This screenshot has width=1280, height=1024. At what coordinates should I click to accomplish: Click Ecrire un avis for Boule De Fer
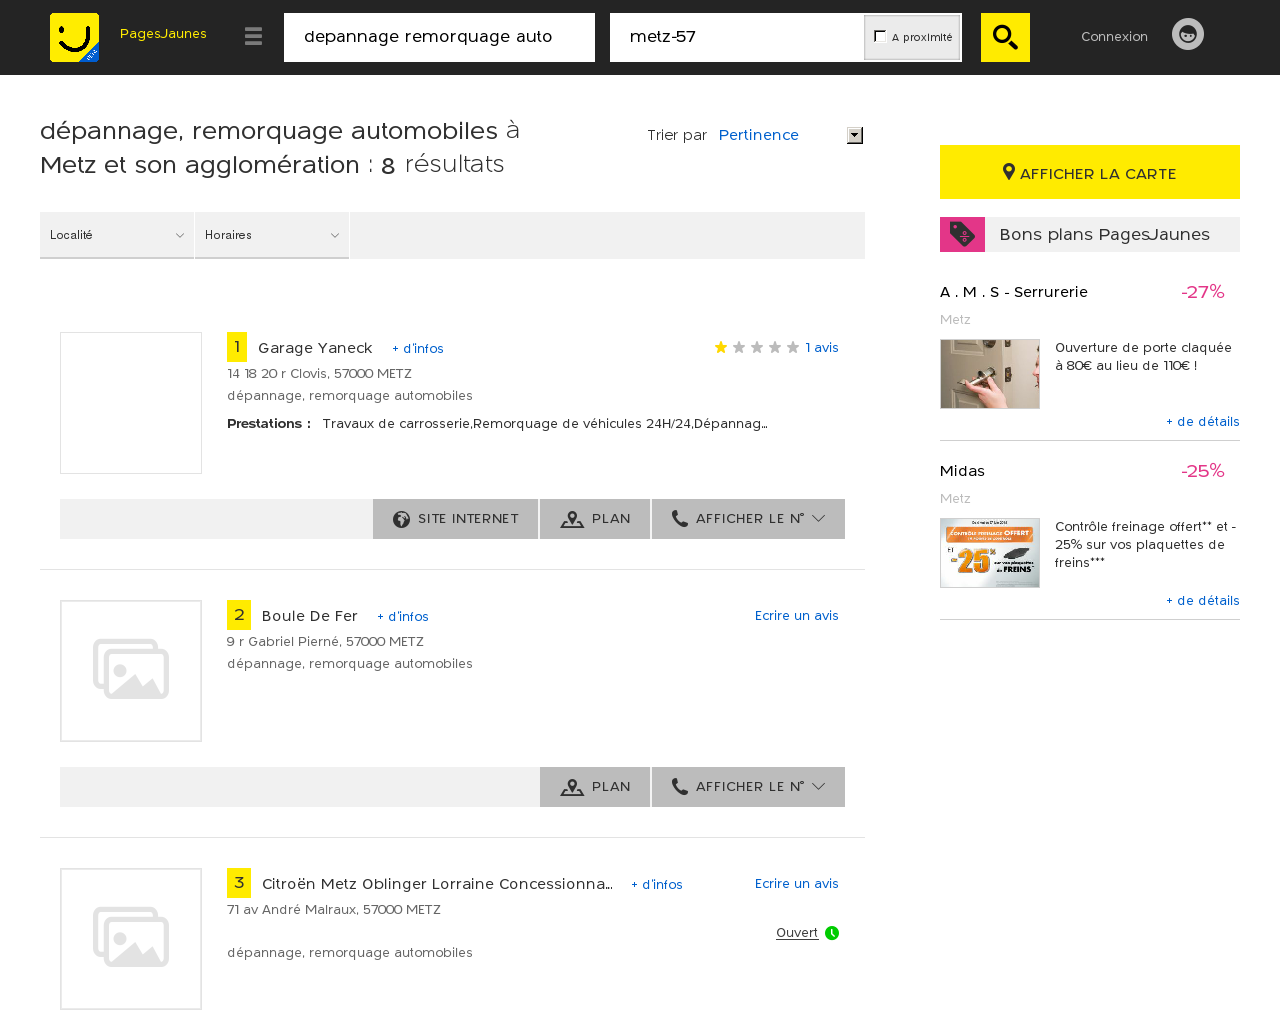point(797,616)
